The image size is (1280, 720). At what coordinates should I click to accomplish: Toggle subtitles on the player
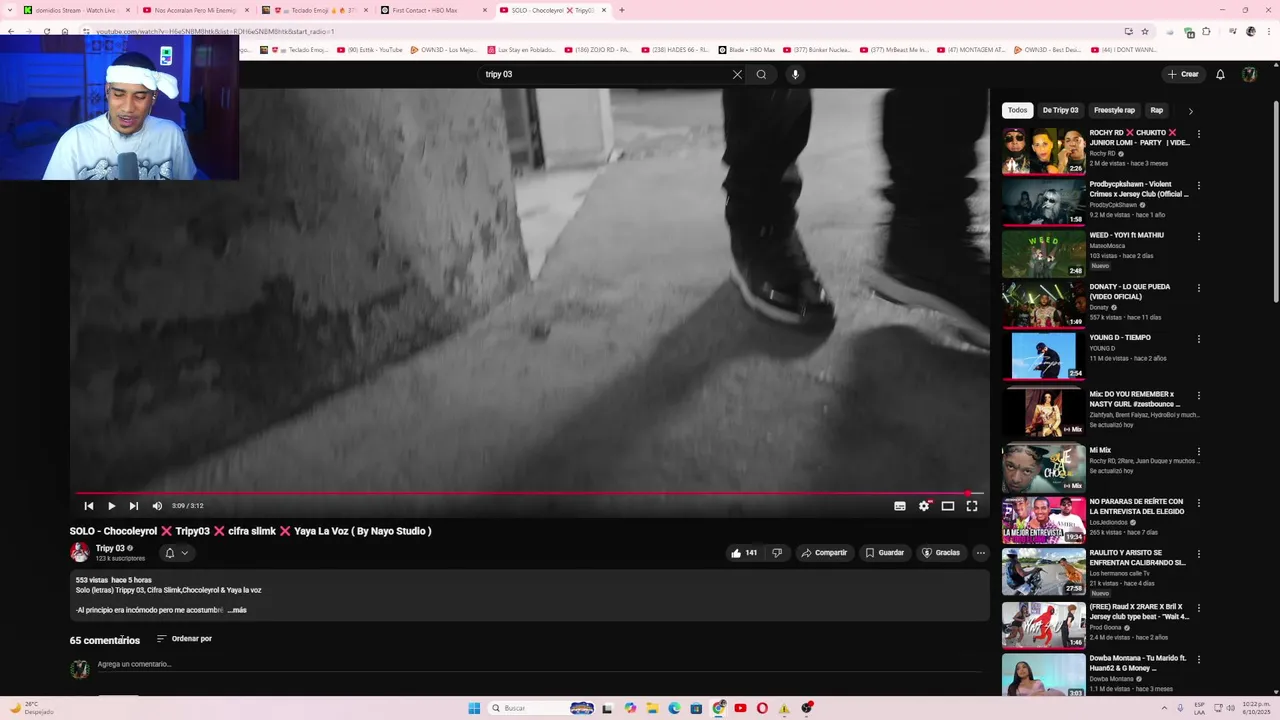(900, 506)
